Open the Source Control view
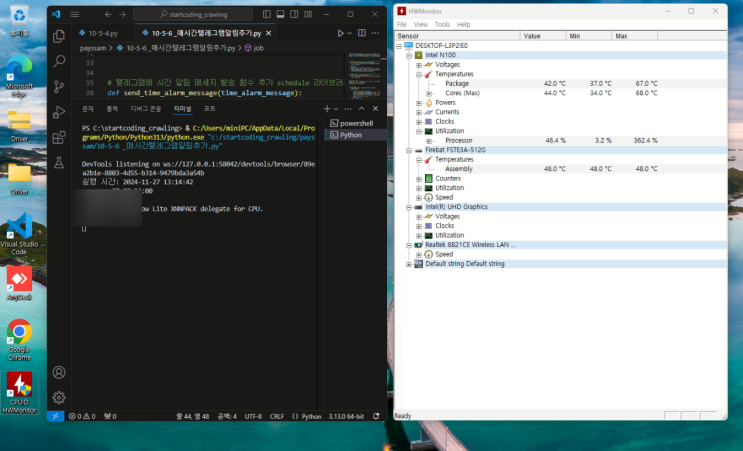This screenshot has height=451, width=743. point(59,87)
